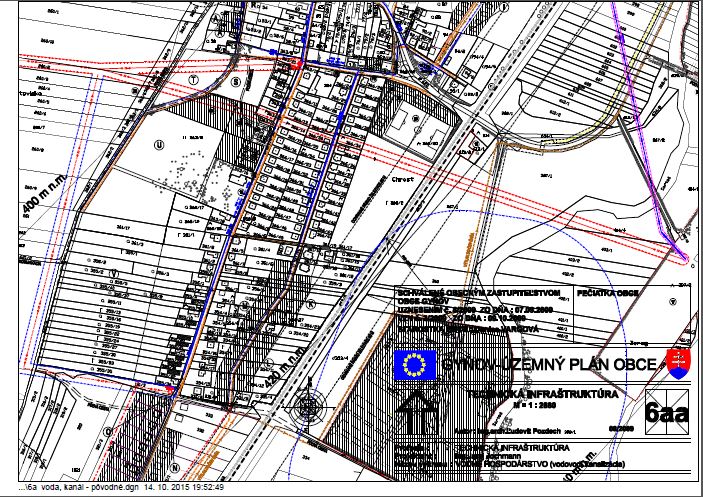Click the circled letter S zone marker
Image resolution: width=703 pixels, height=497 pixels.
[236, 82]
